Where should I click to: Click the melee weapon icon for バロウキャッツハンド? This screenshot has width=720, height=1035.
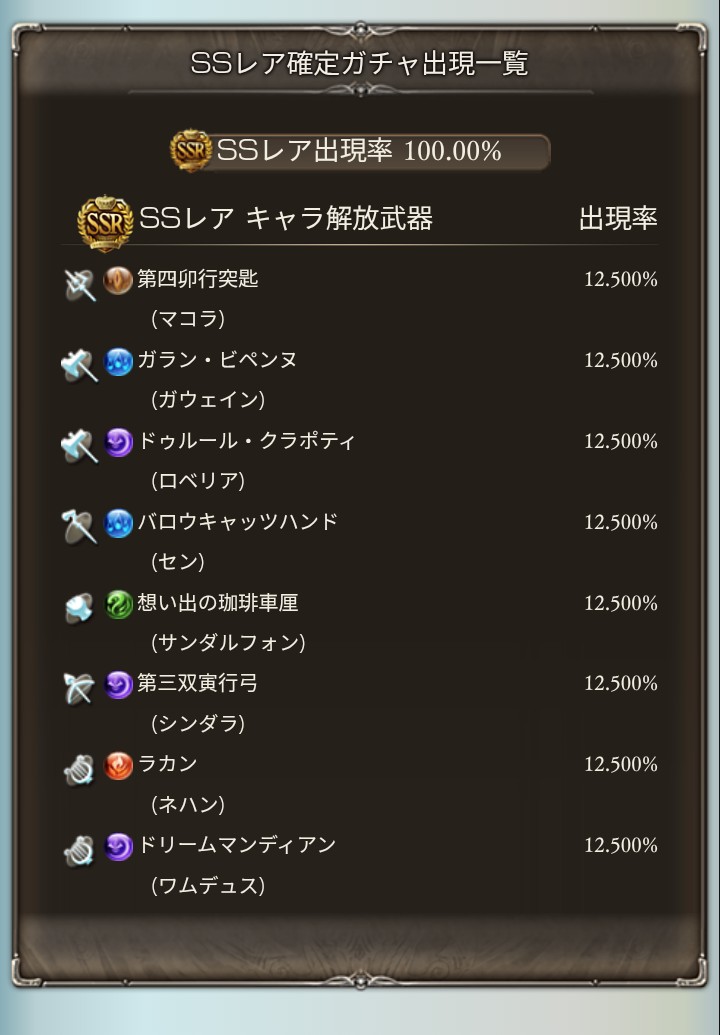pyautogui.click(x=79, y=527)
